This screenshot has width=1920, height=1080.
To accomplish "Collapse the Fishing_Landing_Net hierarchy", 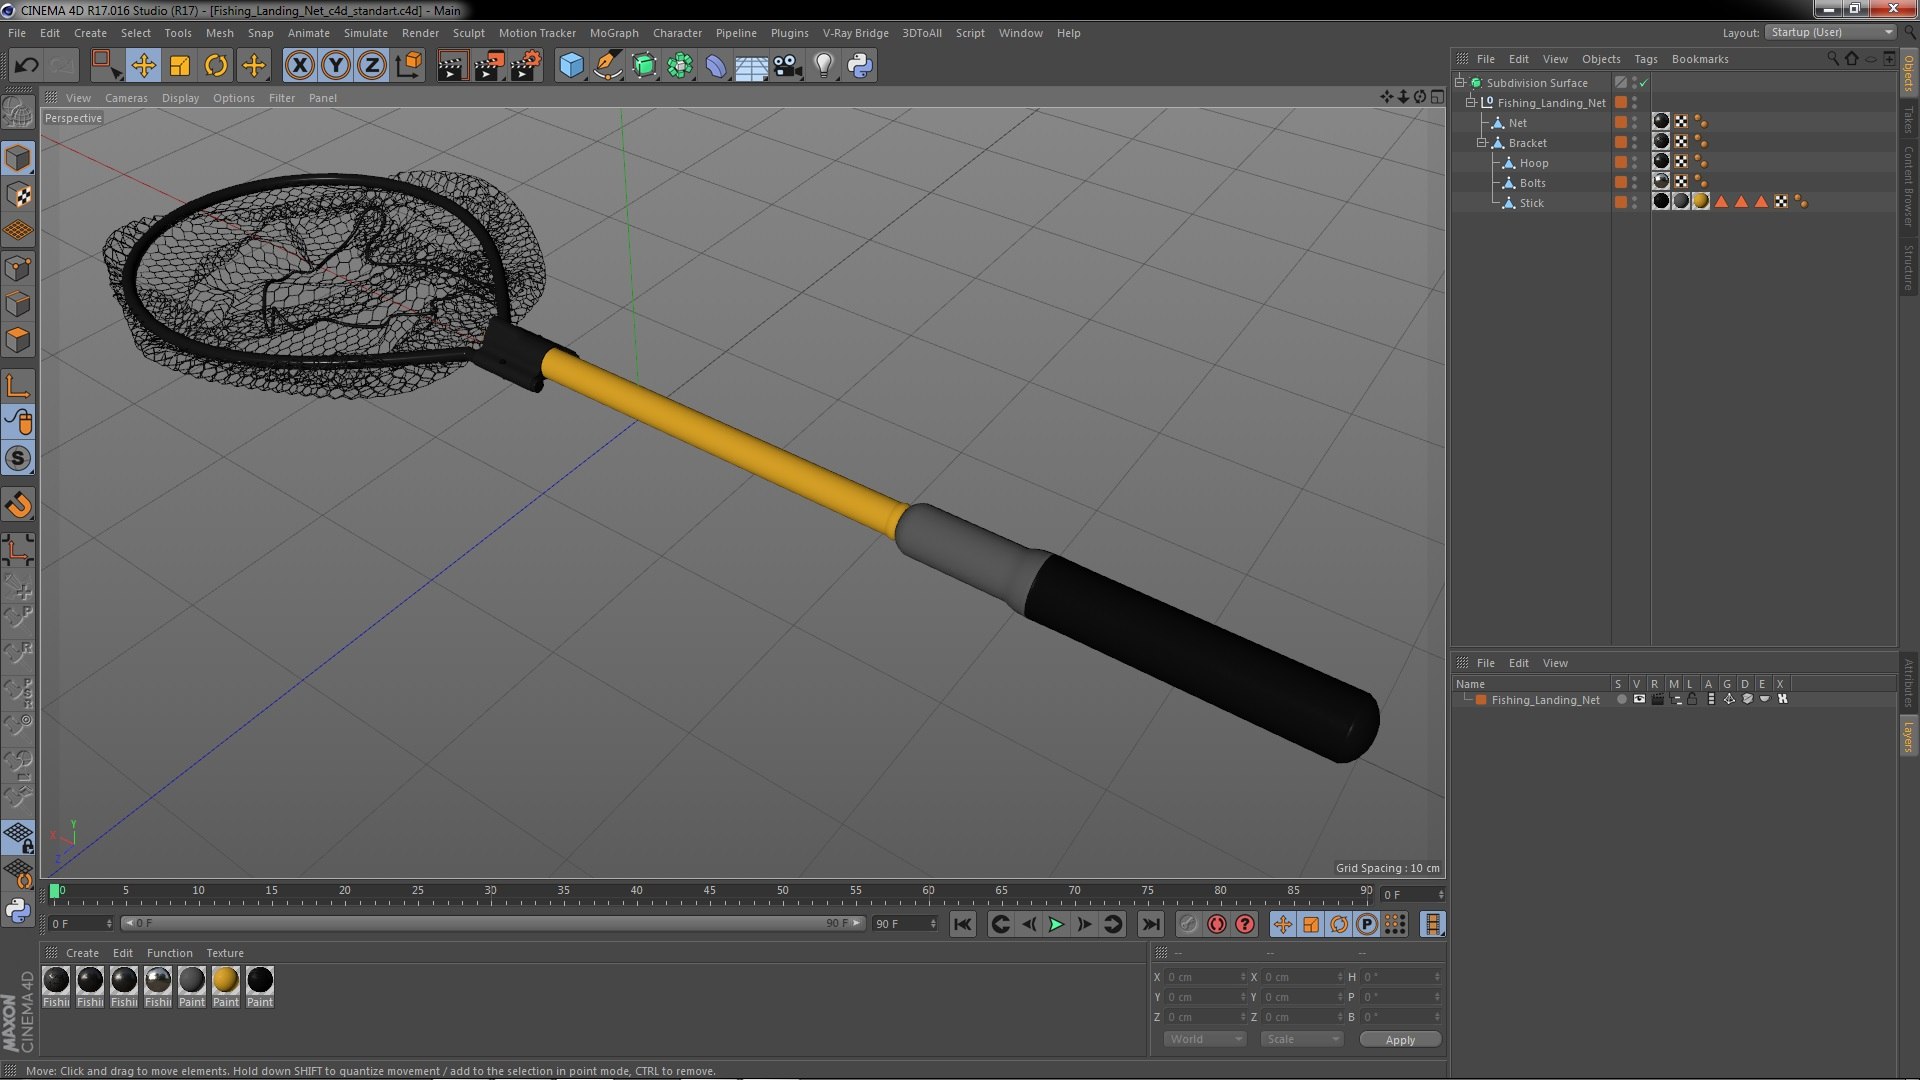I will 1471,103.
